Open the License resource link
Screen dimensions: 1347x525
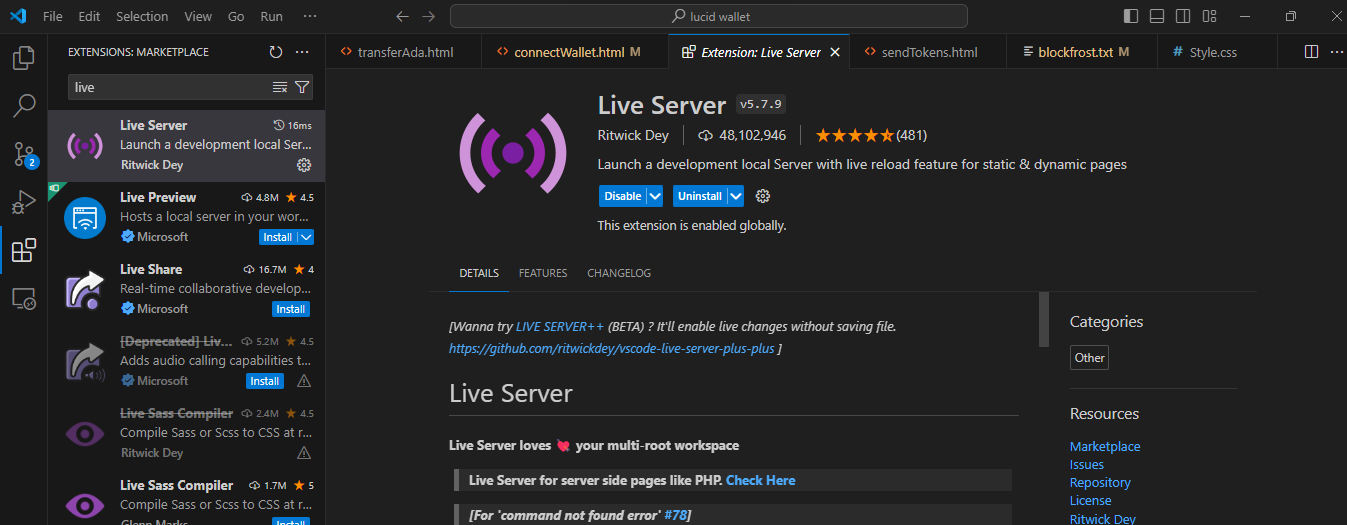point(1091,501)
